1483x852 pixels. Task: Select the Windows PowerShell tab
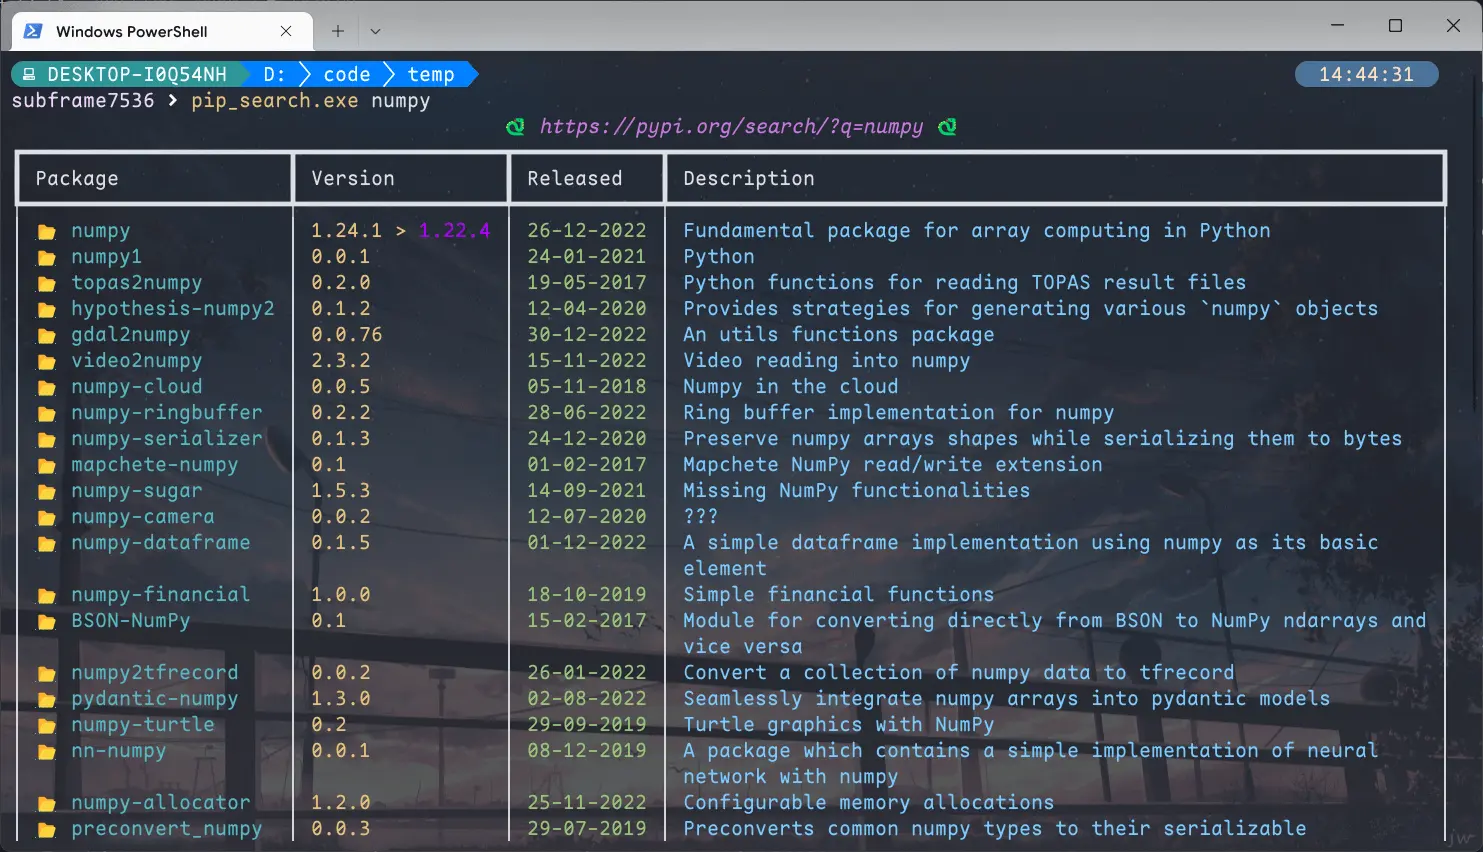tap(162, 31)
